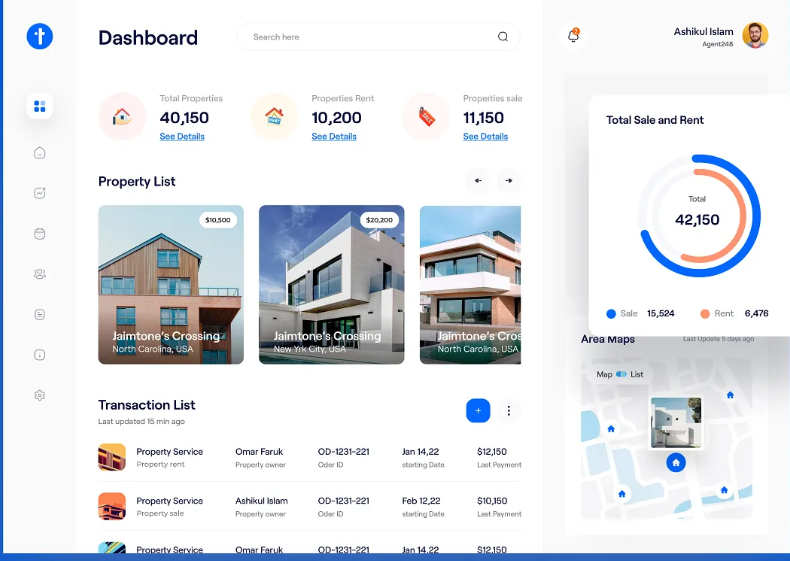The image size is (790, 561).
Task: Click the donut chart total 42,150
Action: click(x=697, y=220)
